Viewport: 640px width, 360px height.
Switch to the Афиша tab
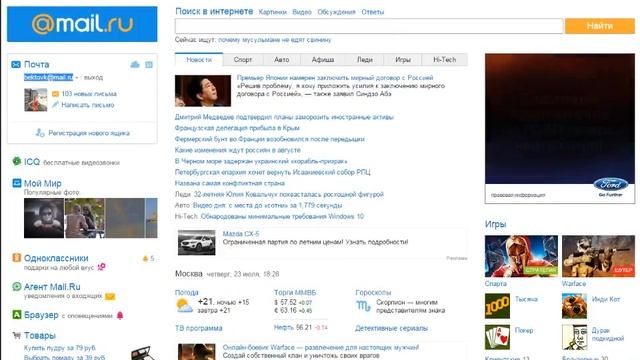pyautogui.click(x=323, y=60)
